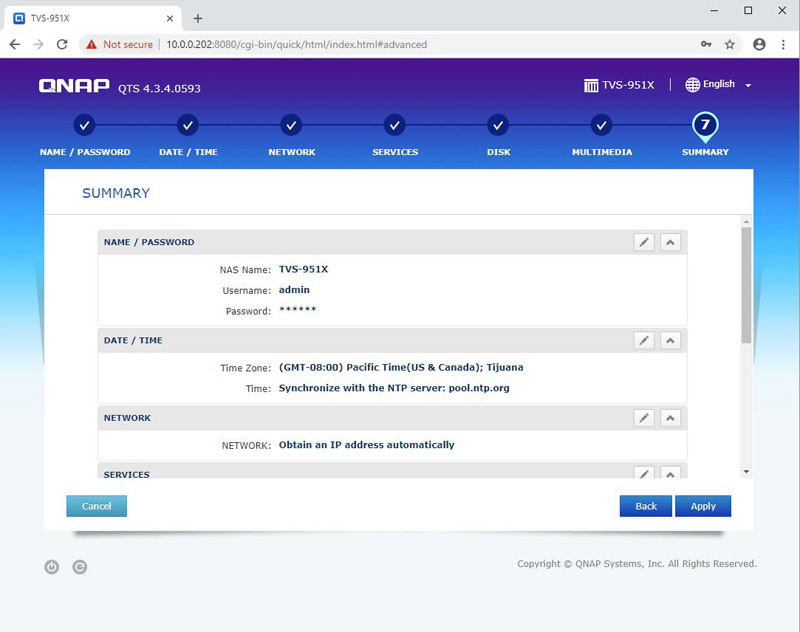Bookmark this page with star icon
Screen dimensions: 800x632
(730, 44)
